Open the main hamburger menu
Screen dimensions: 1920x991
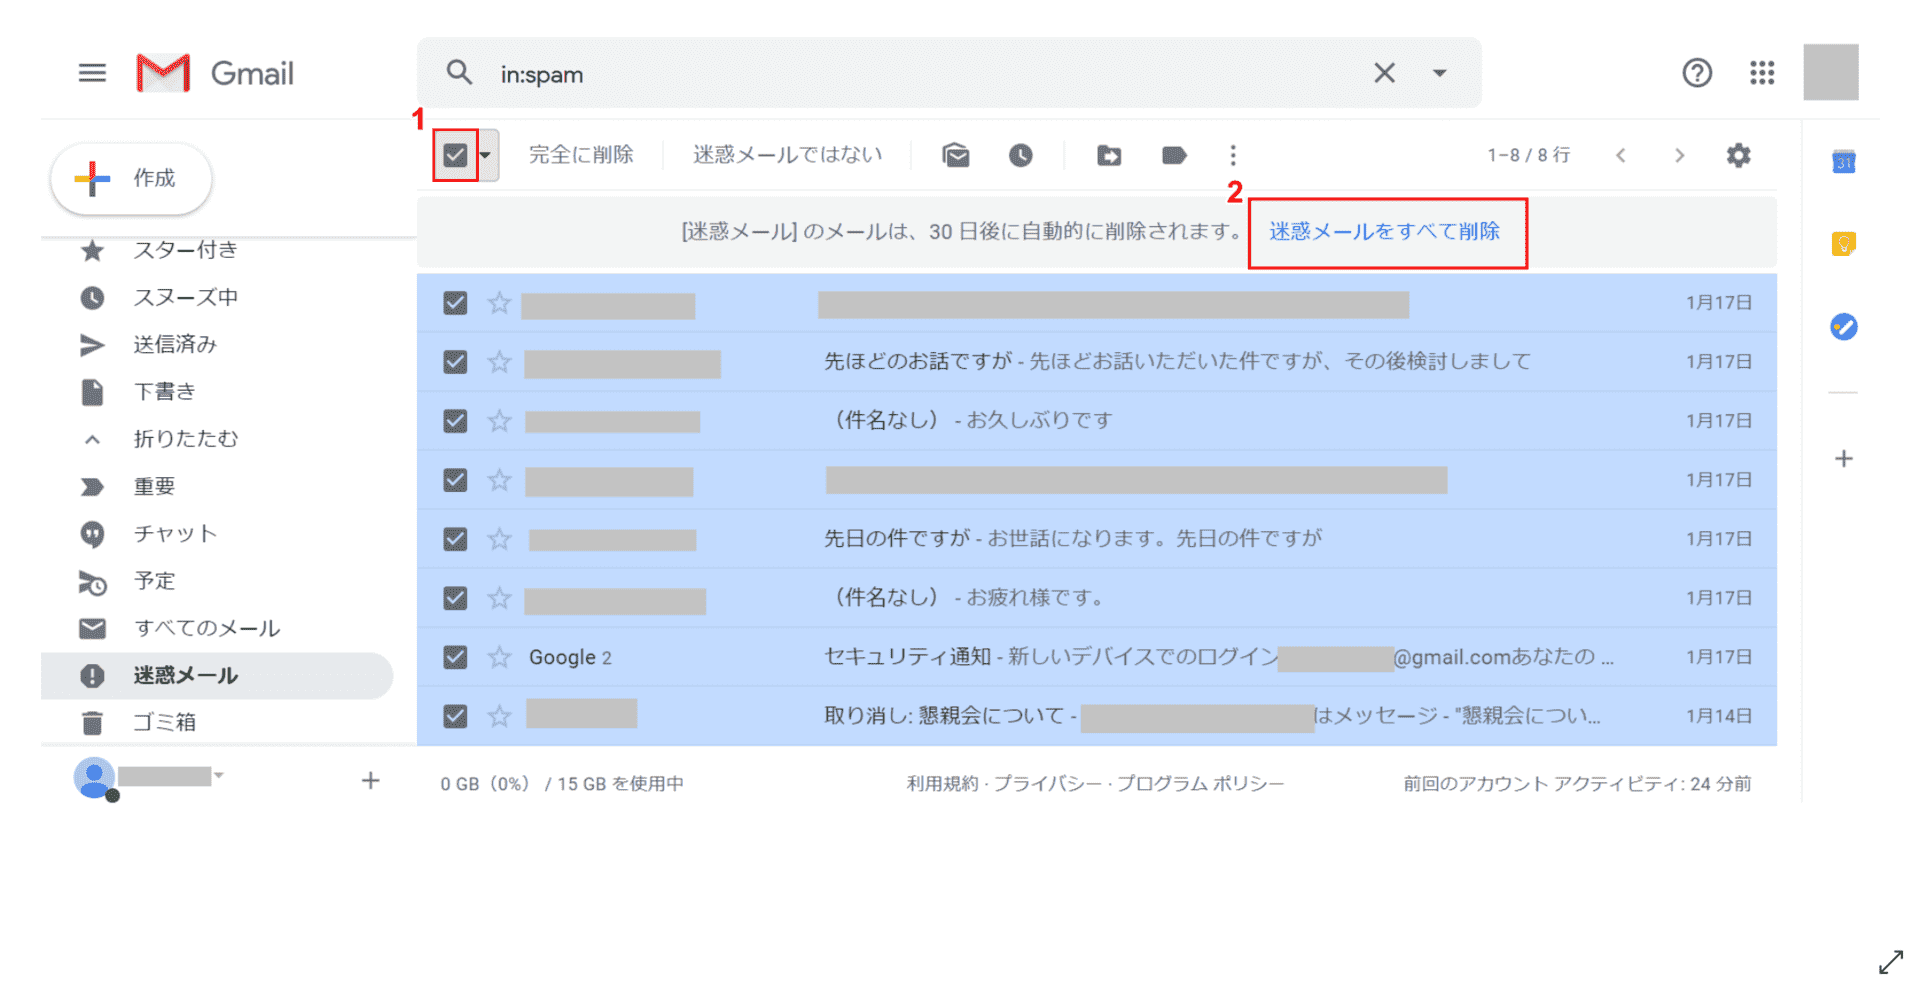[92, 73]
